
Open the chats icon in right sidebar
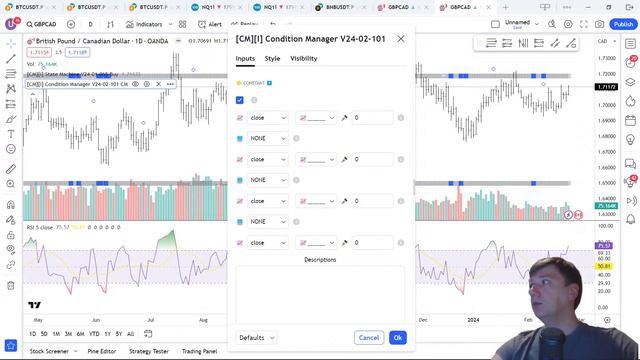point(631,164)
